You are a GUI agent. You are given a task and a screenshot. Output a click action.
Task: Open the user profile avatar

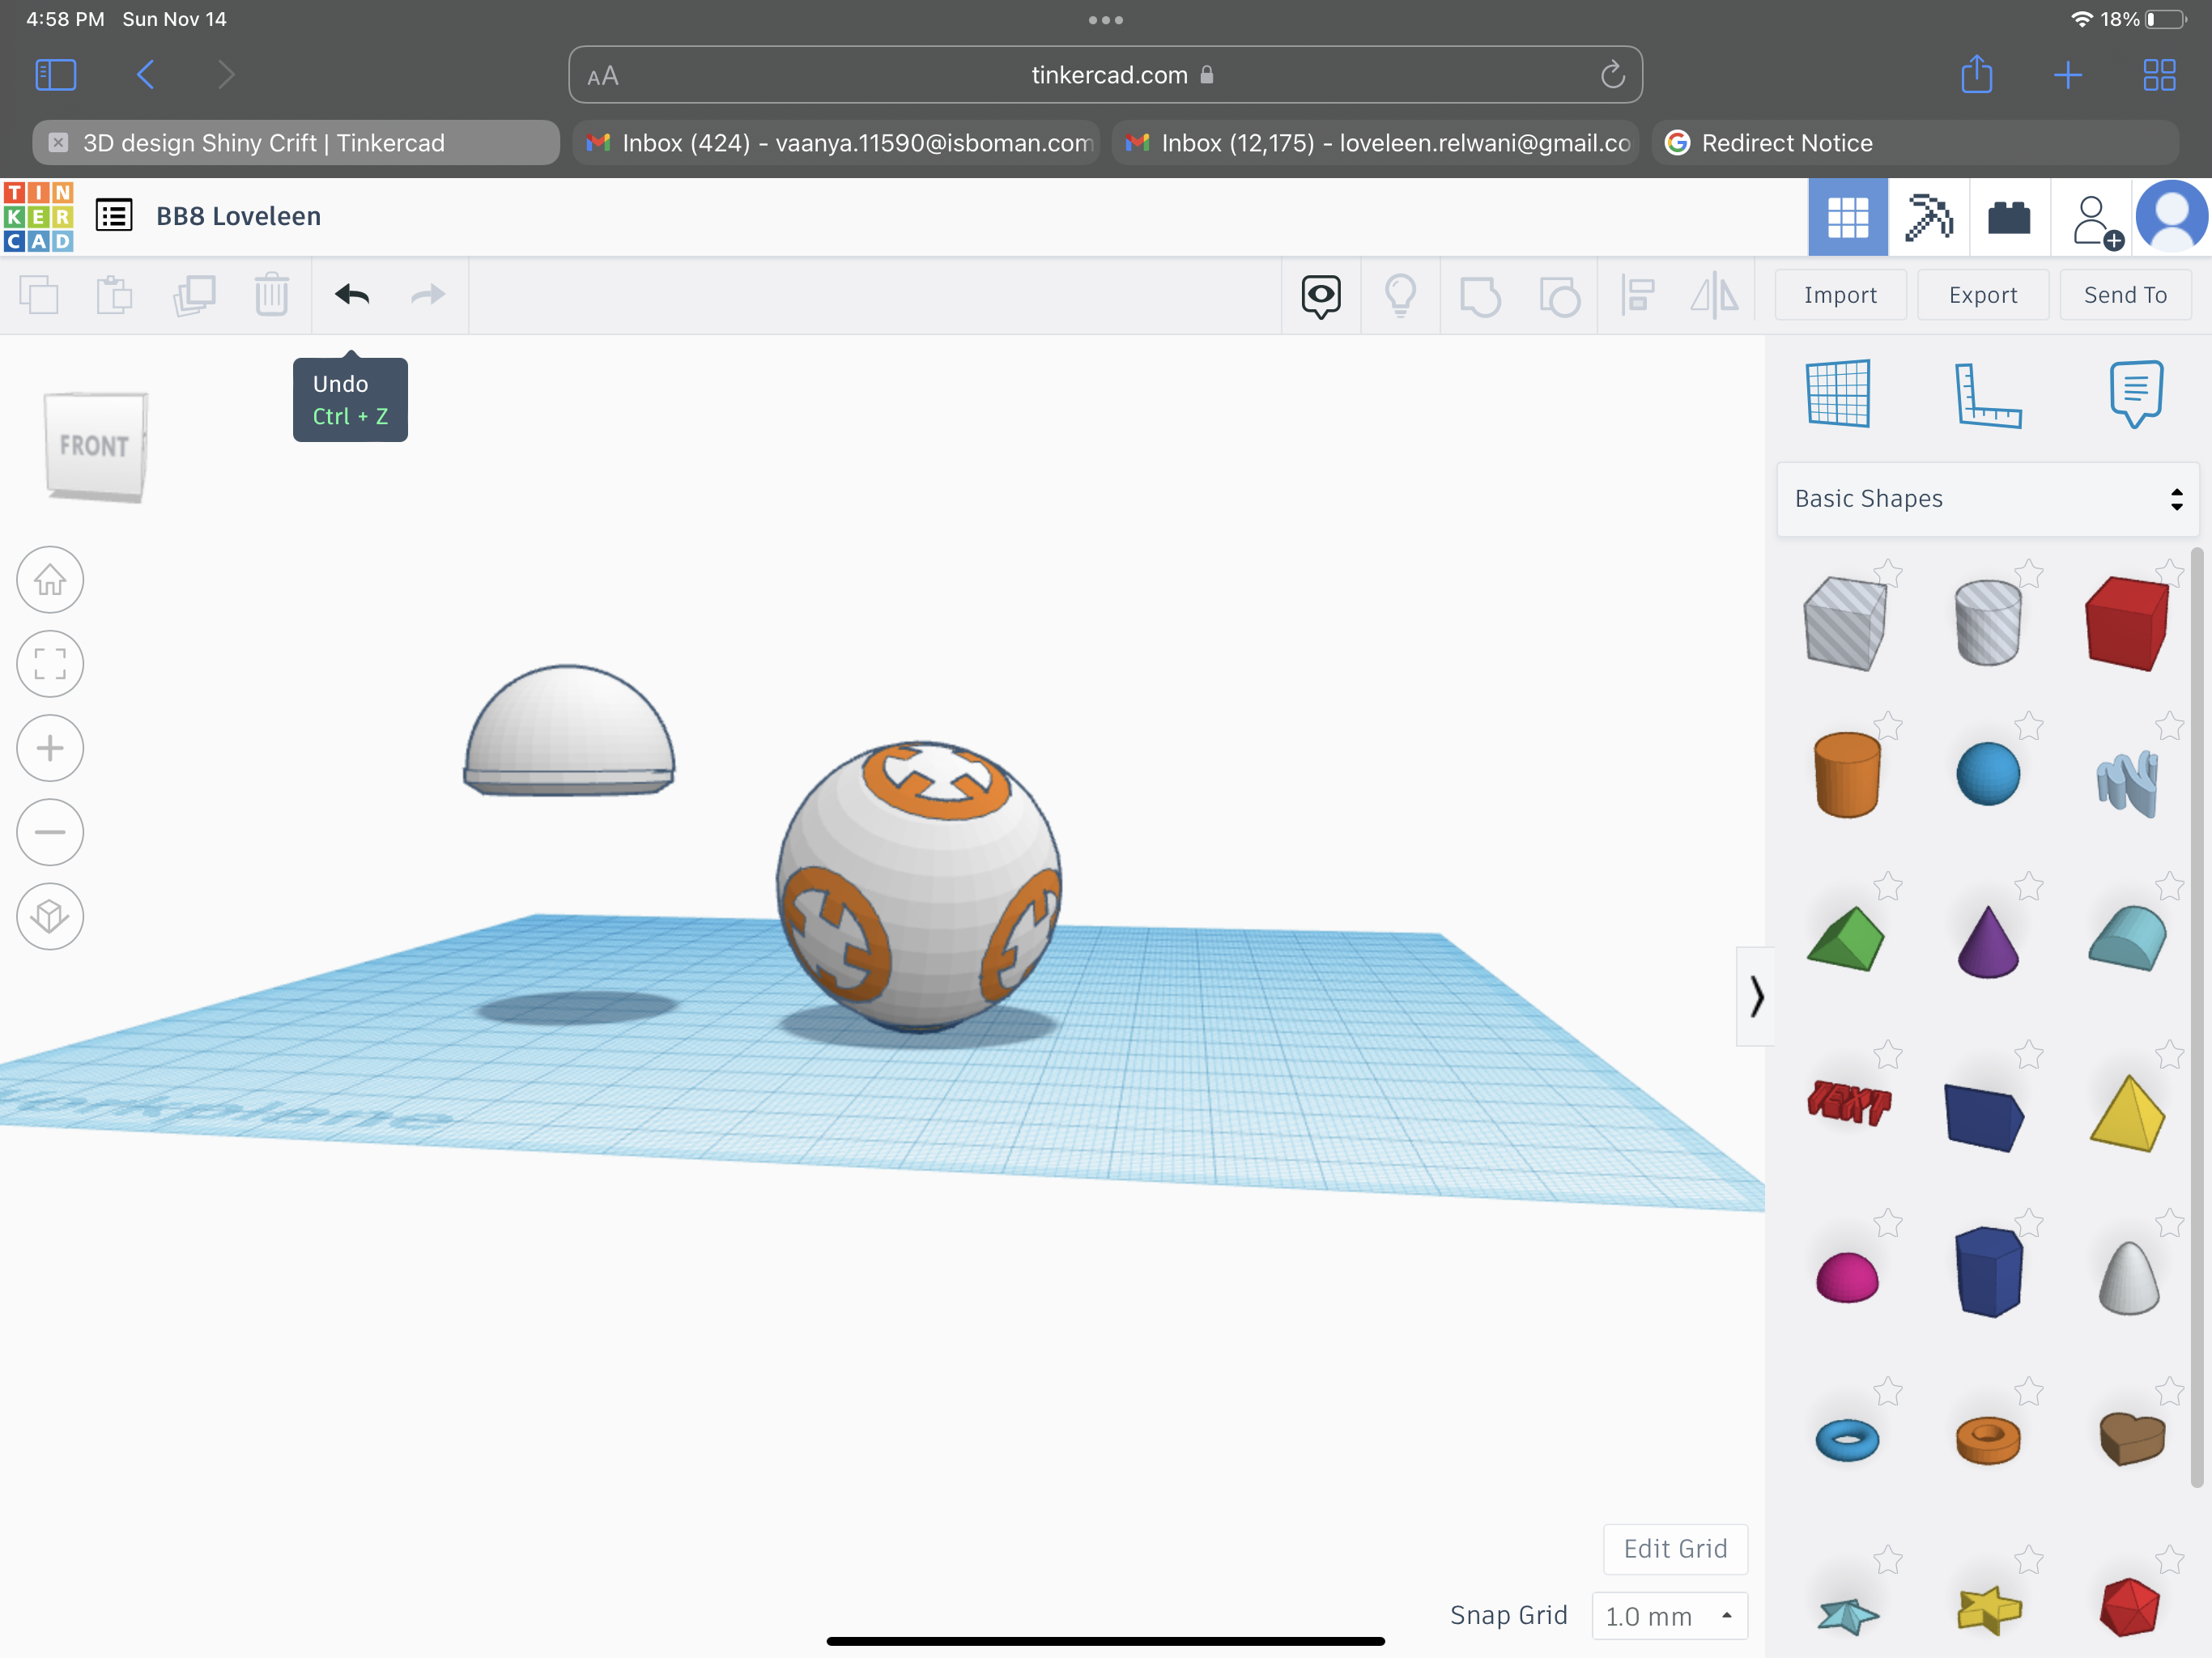[2171, 216]
